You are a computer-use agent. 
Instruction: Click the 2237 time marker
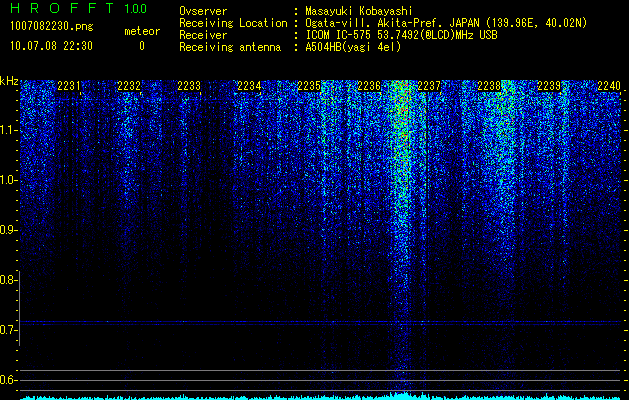(x=429, y=86)
